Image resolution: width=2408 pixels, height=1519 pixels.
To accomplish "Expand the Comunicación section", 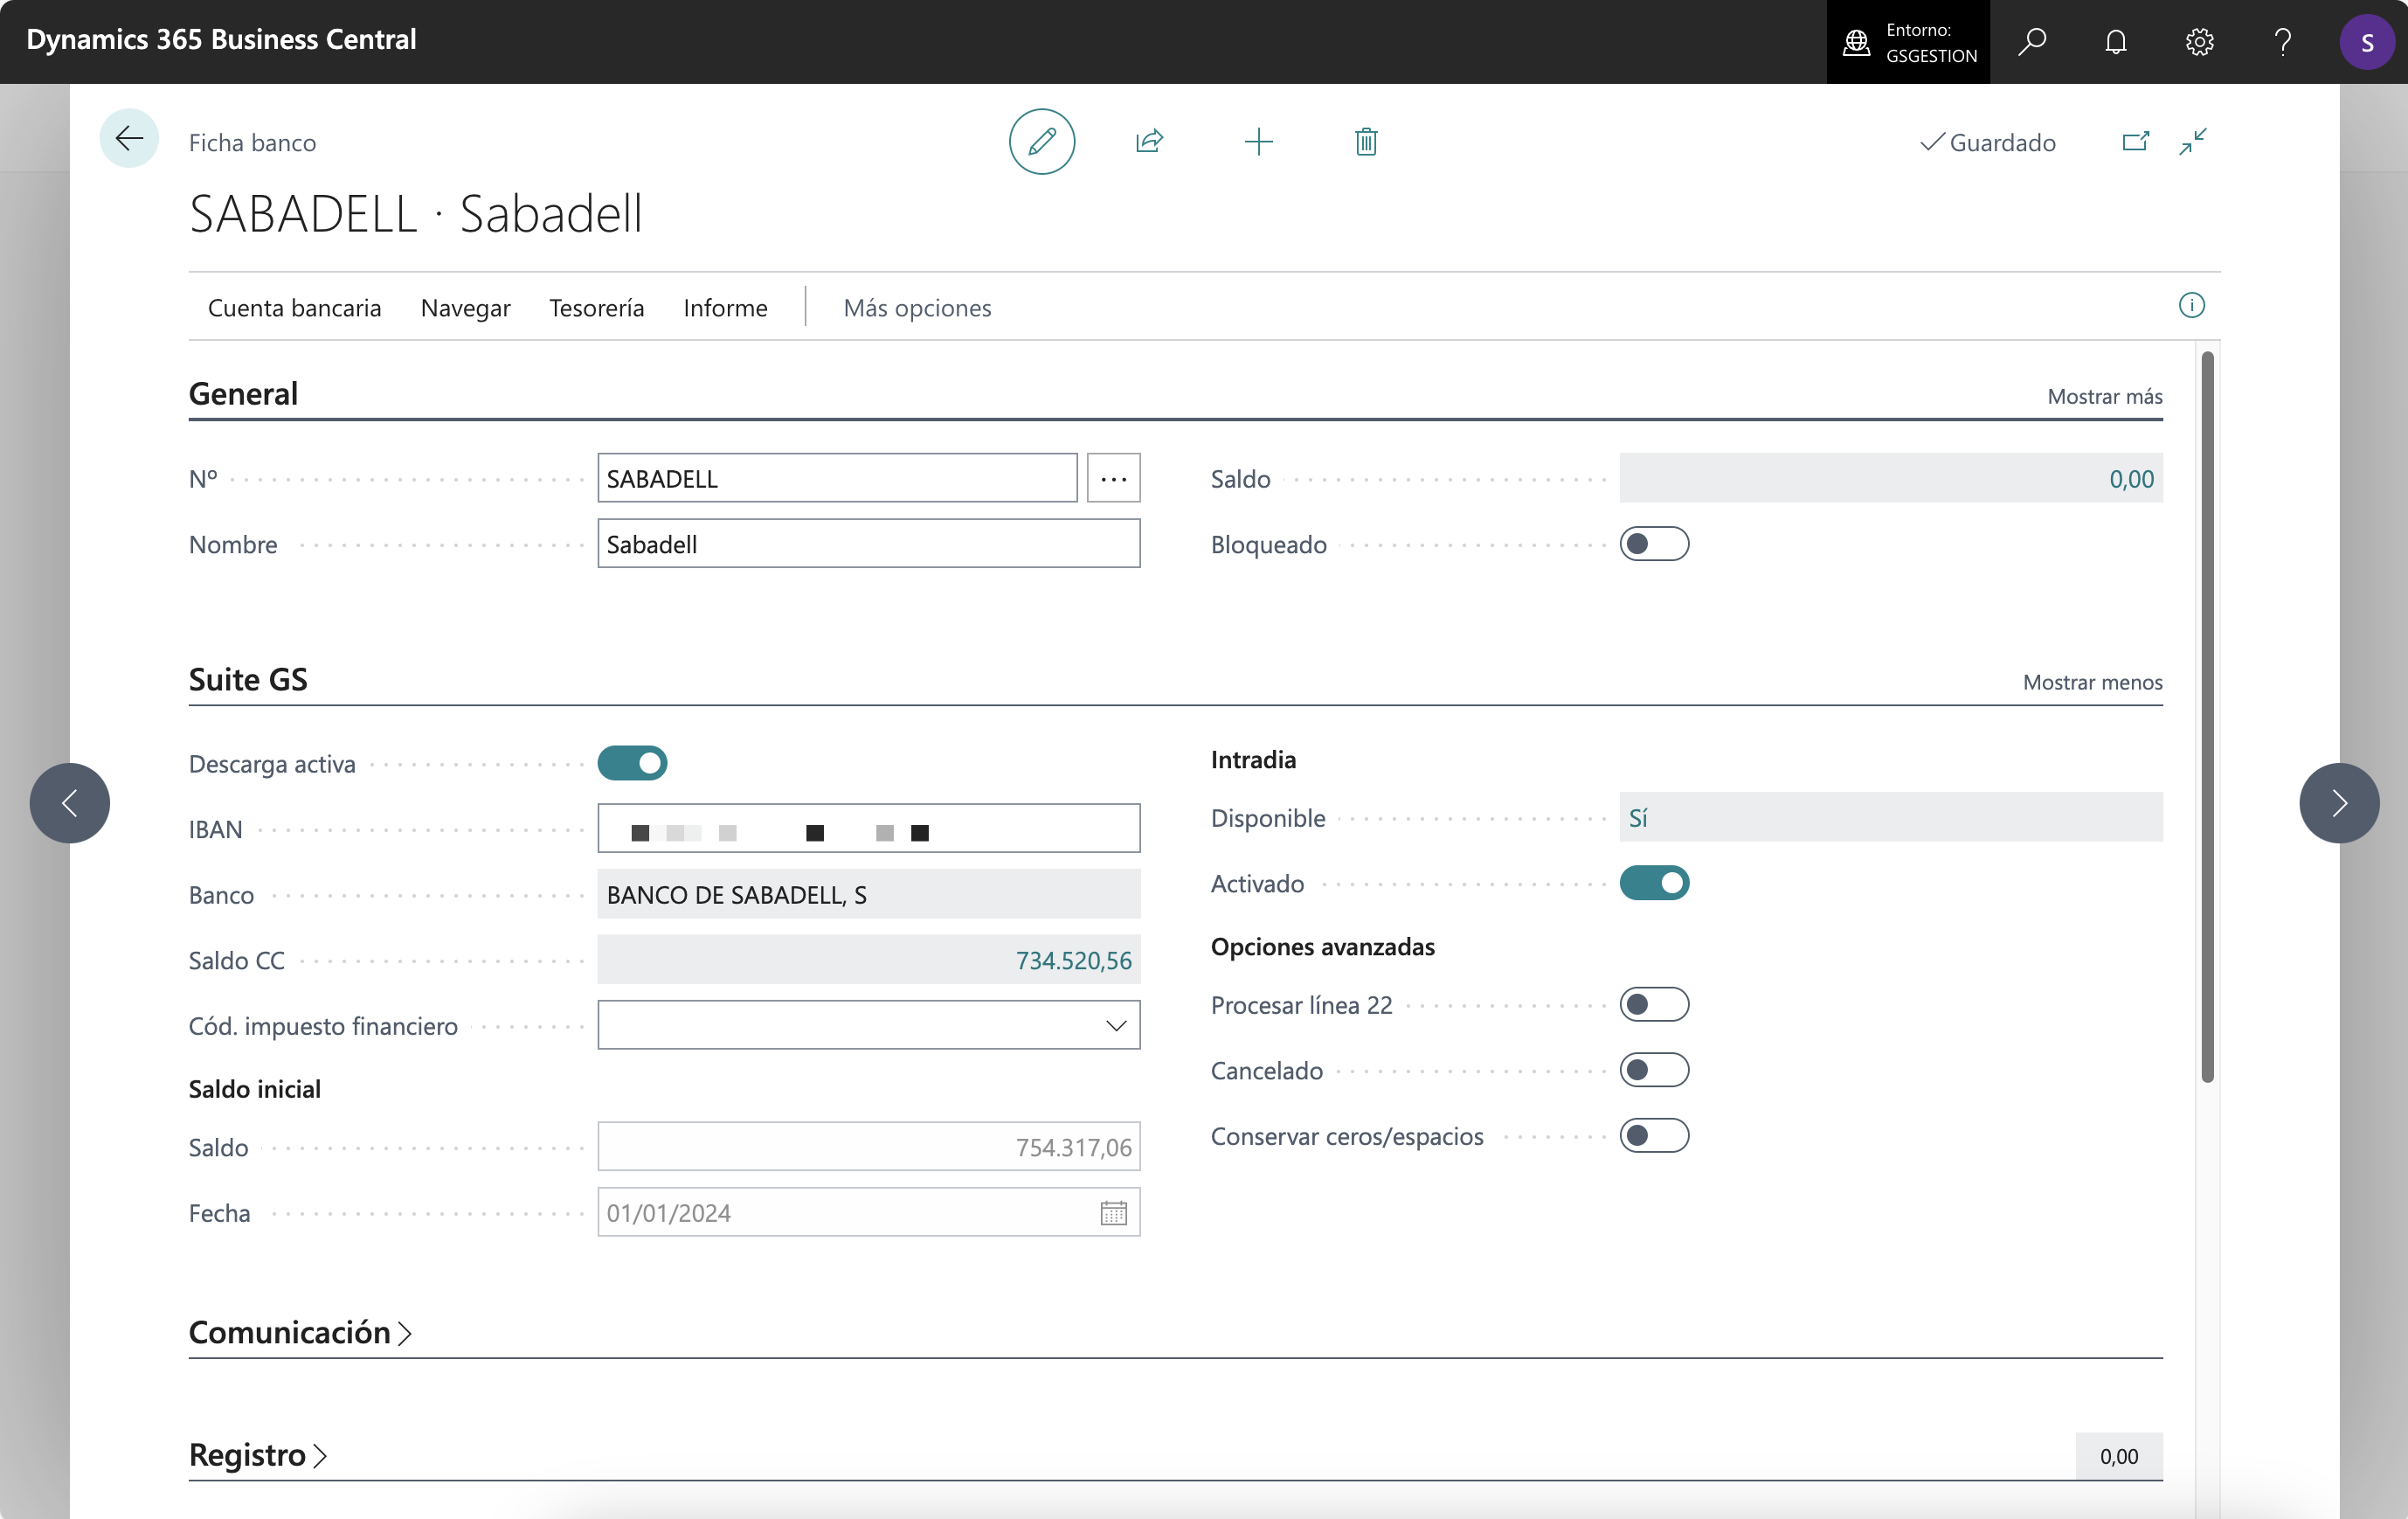I will pos(300,1332).
